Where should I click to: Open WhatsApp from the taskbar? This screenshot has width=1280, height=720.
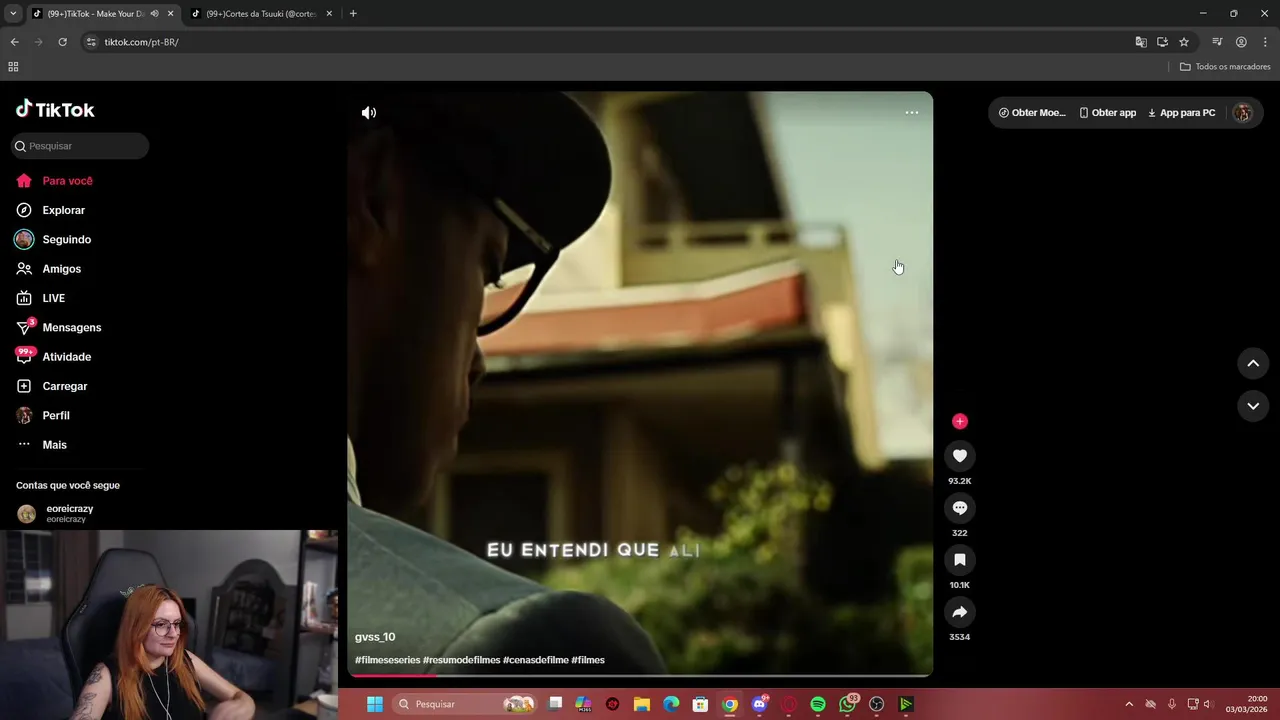point(848,704)
